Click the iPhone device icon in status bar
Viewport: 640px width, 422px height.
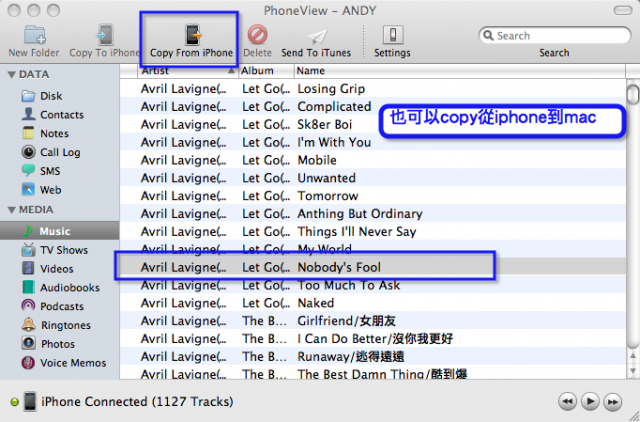pyautogui.click(x=30, y=402)
